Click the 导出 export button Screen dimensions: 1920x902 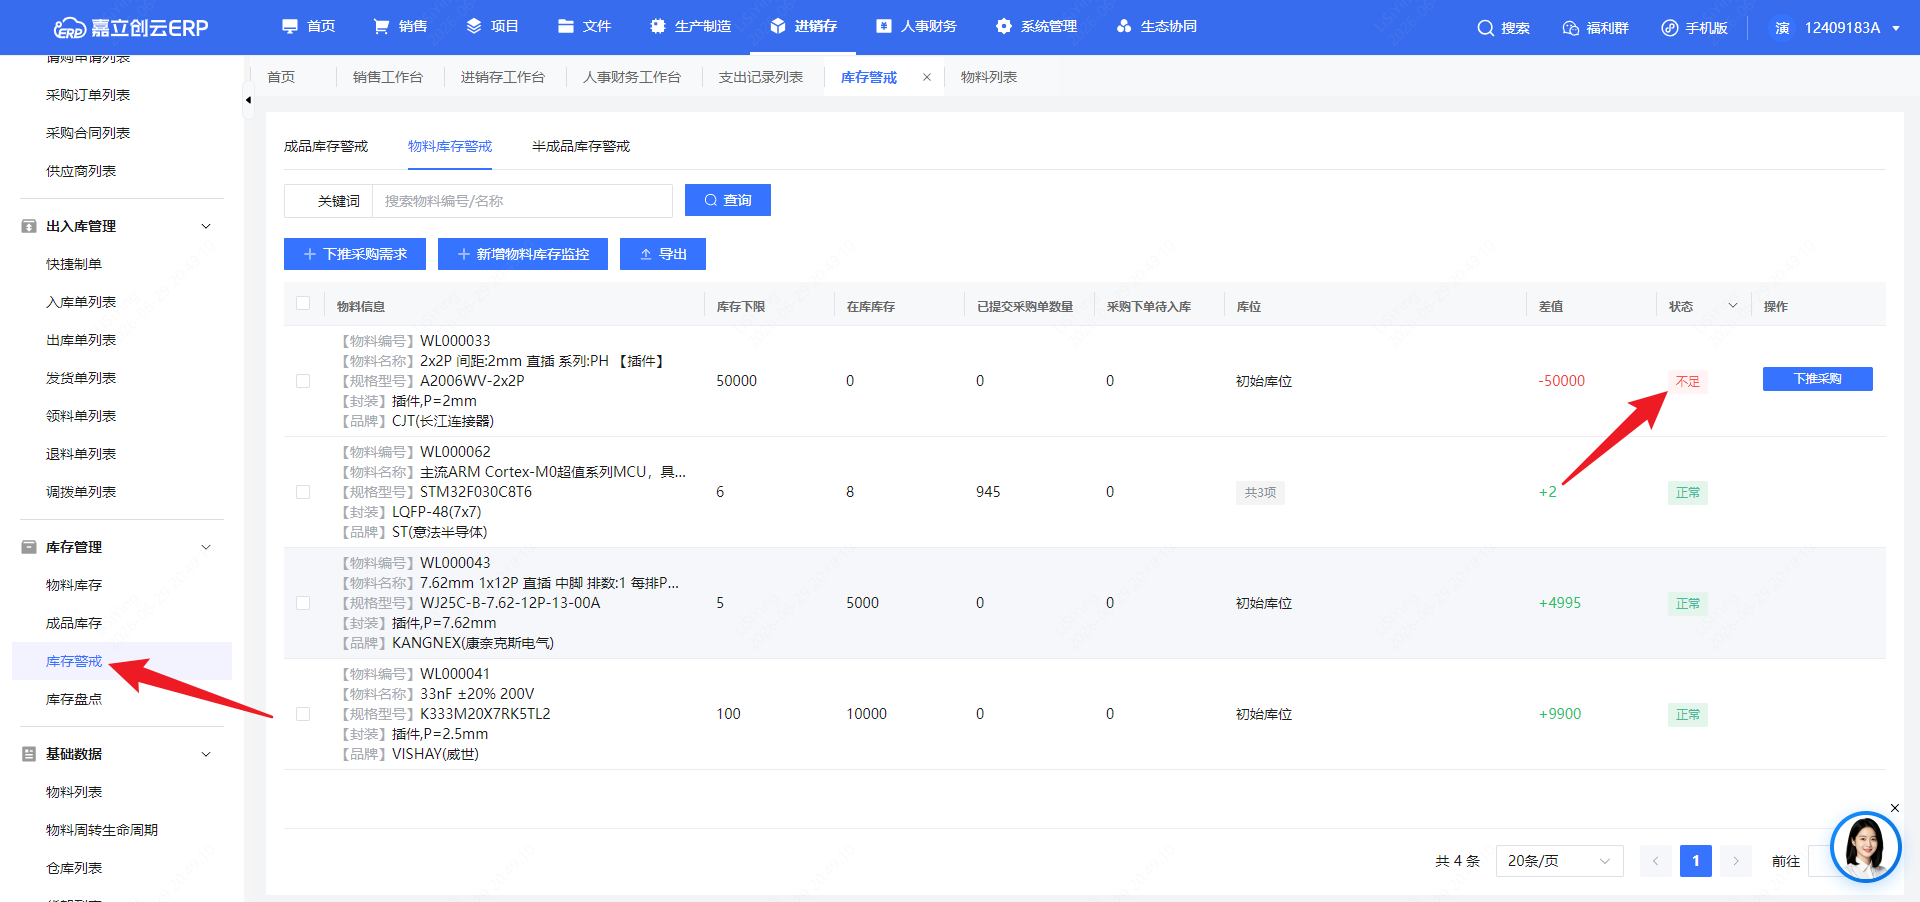(x=663, y=254)
